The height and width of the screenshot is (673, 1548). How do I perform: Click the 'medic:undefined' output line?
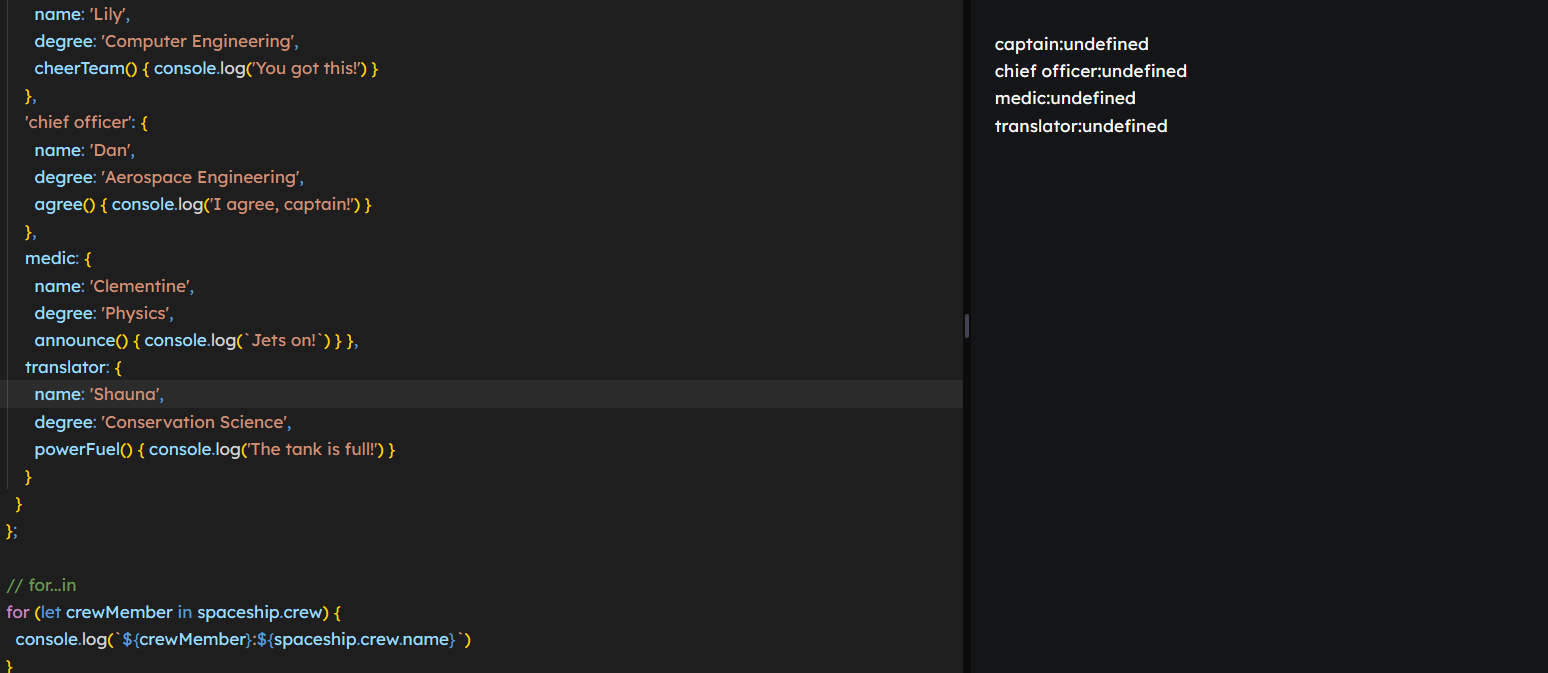1064,98
